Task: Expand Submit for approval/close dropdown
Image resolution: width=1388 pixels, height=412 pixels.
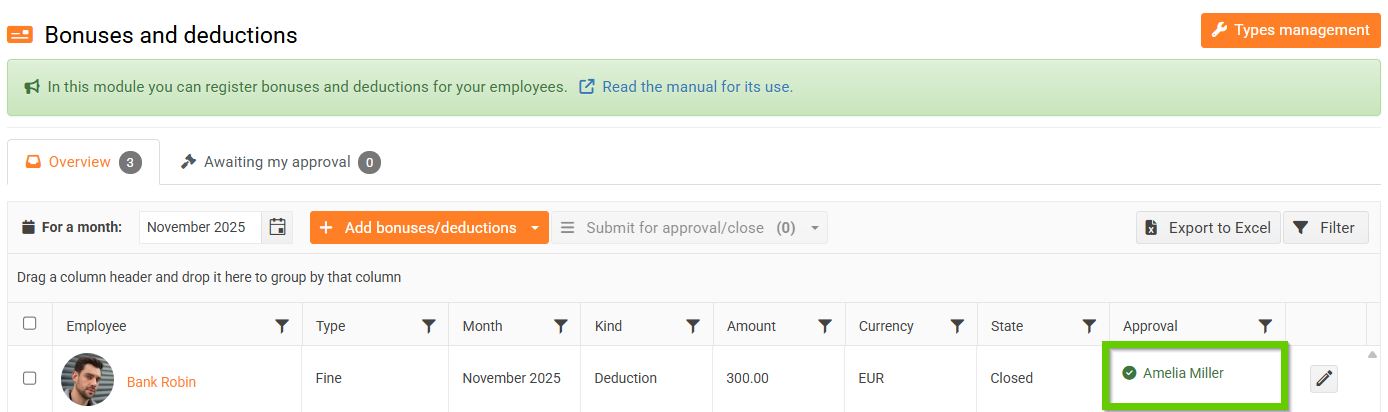Action: (815, 228)
